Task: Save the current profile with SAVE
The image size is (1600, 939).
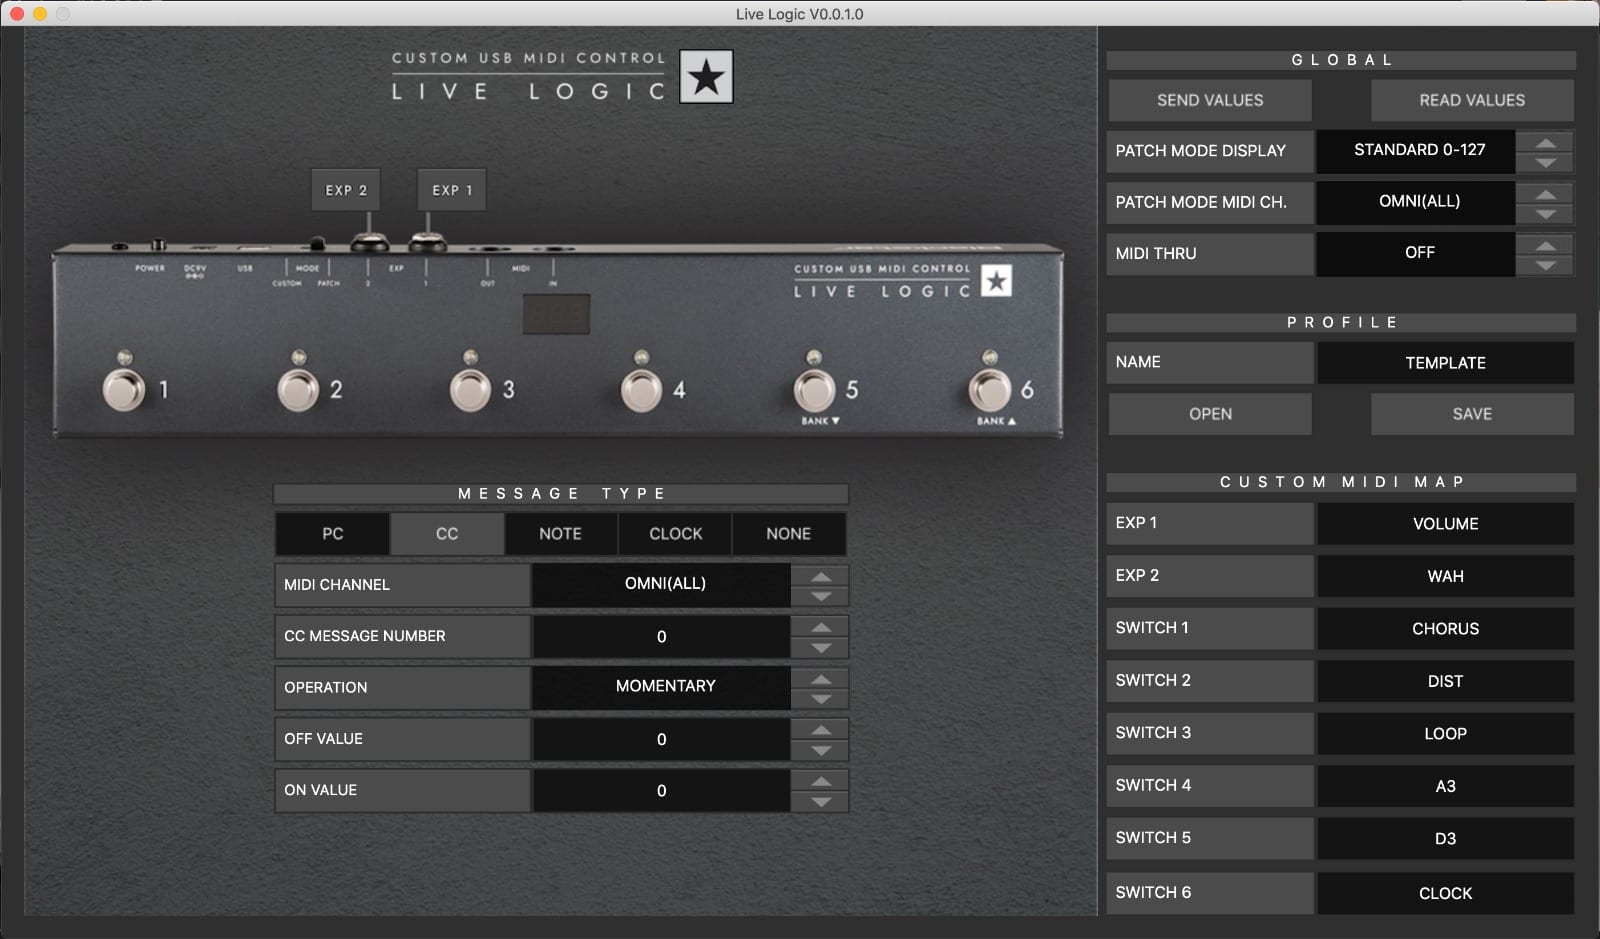Action: [x=1472, y=413]
